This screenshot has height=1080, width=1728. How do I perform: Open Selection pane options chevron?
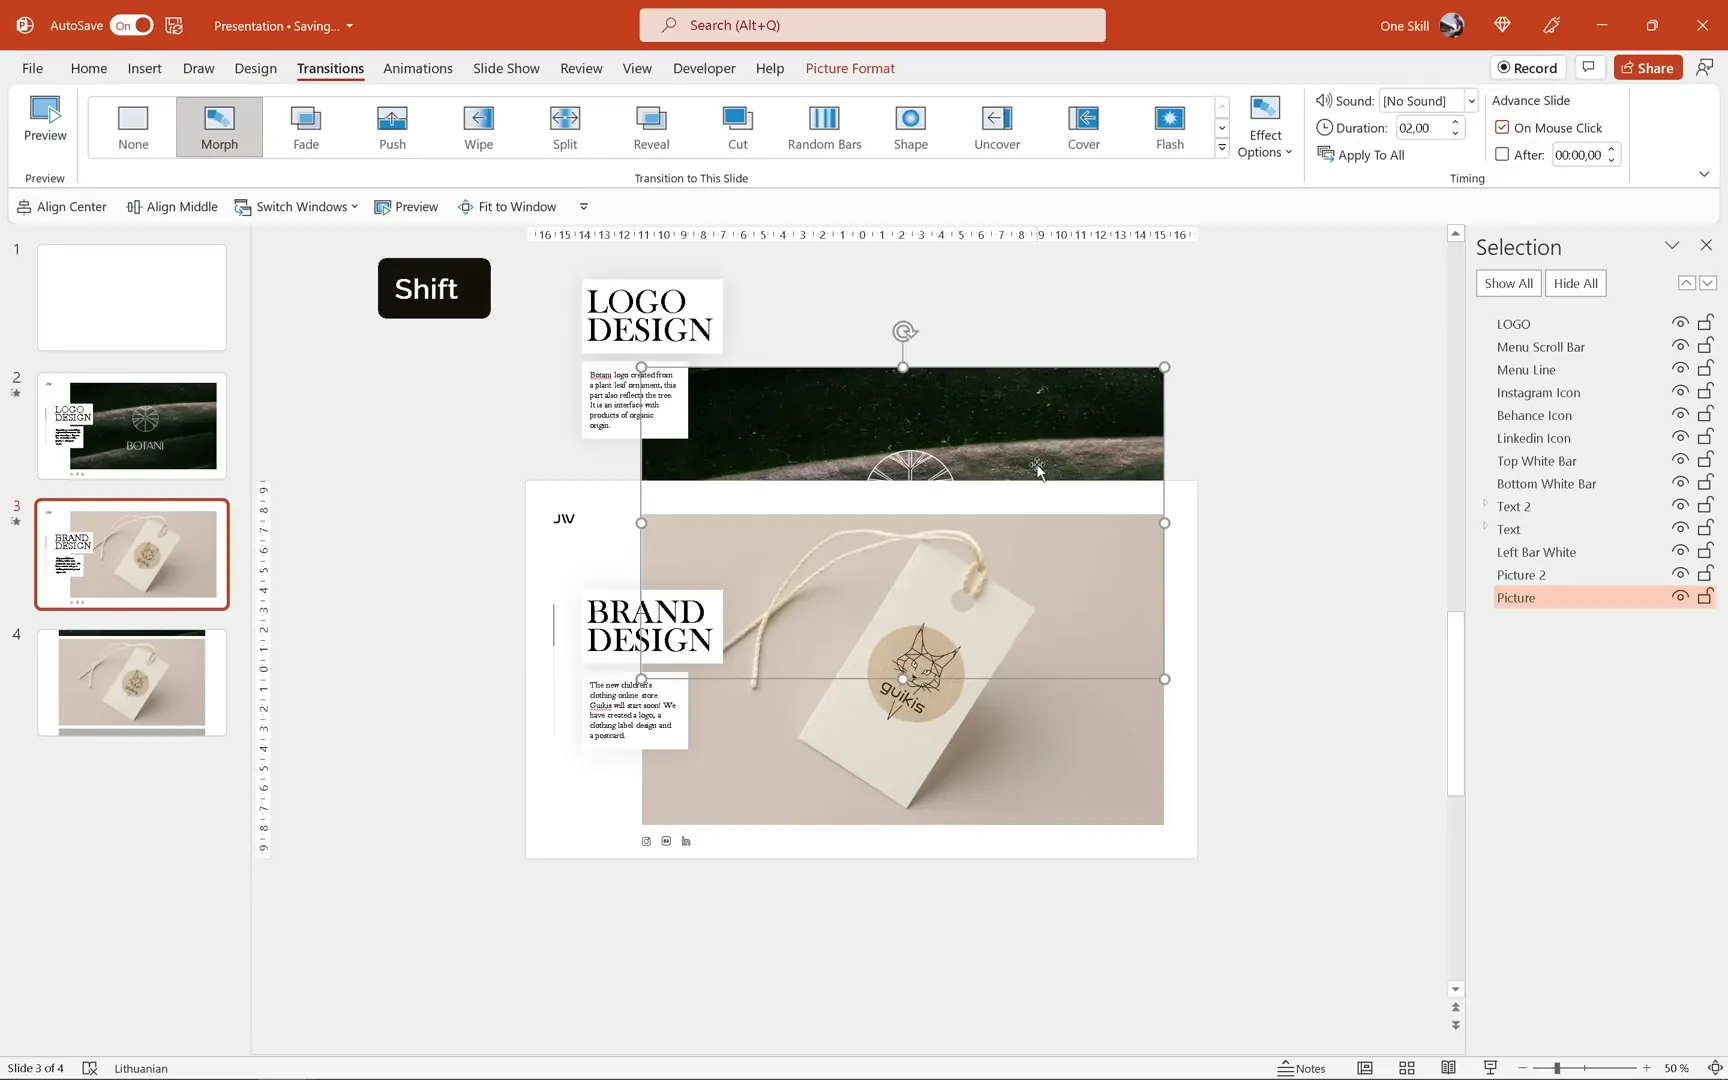(1672, 245)
